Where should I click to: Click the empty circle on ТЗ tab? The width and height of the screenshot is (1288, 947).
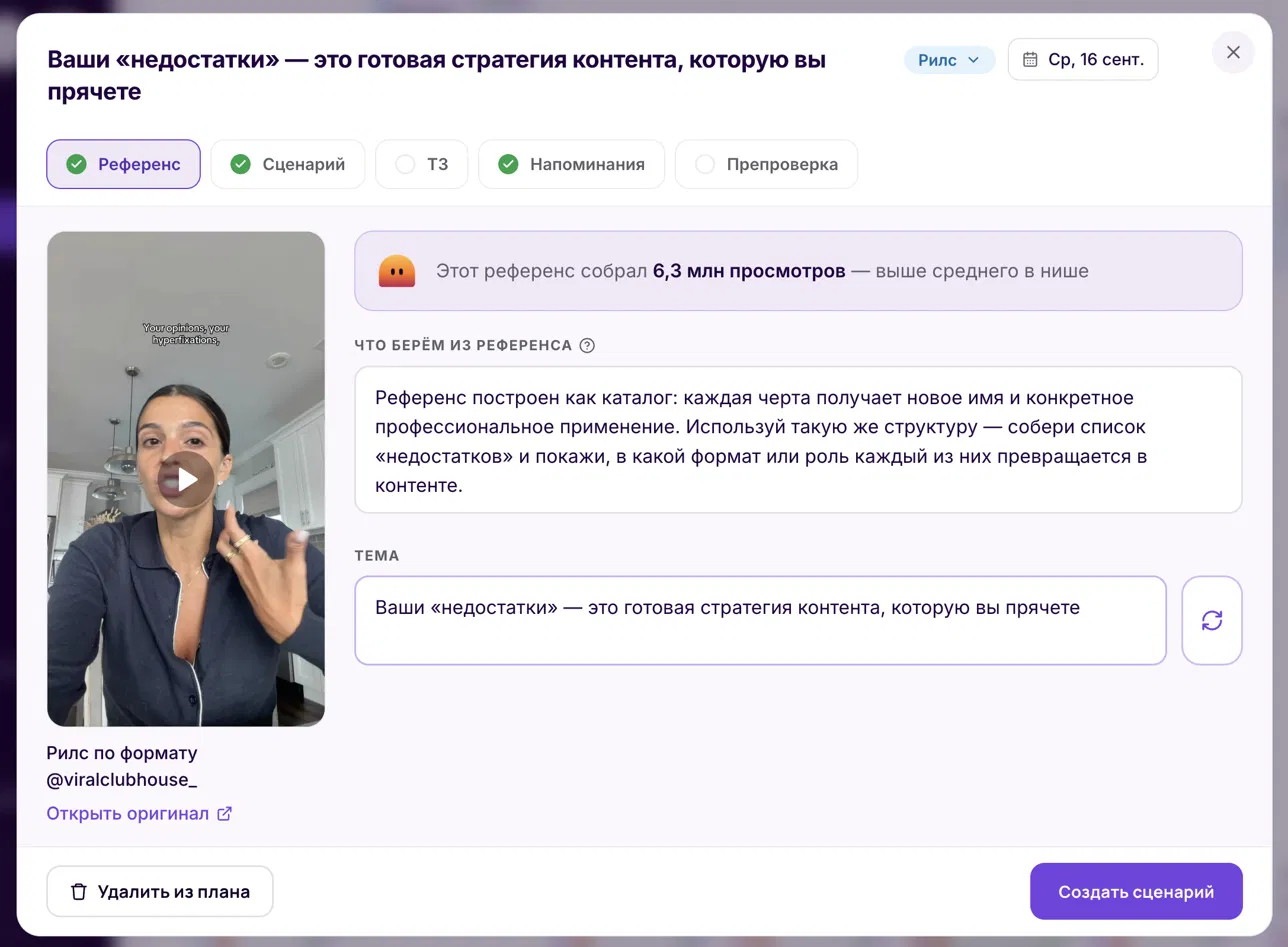point(405,164)
